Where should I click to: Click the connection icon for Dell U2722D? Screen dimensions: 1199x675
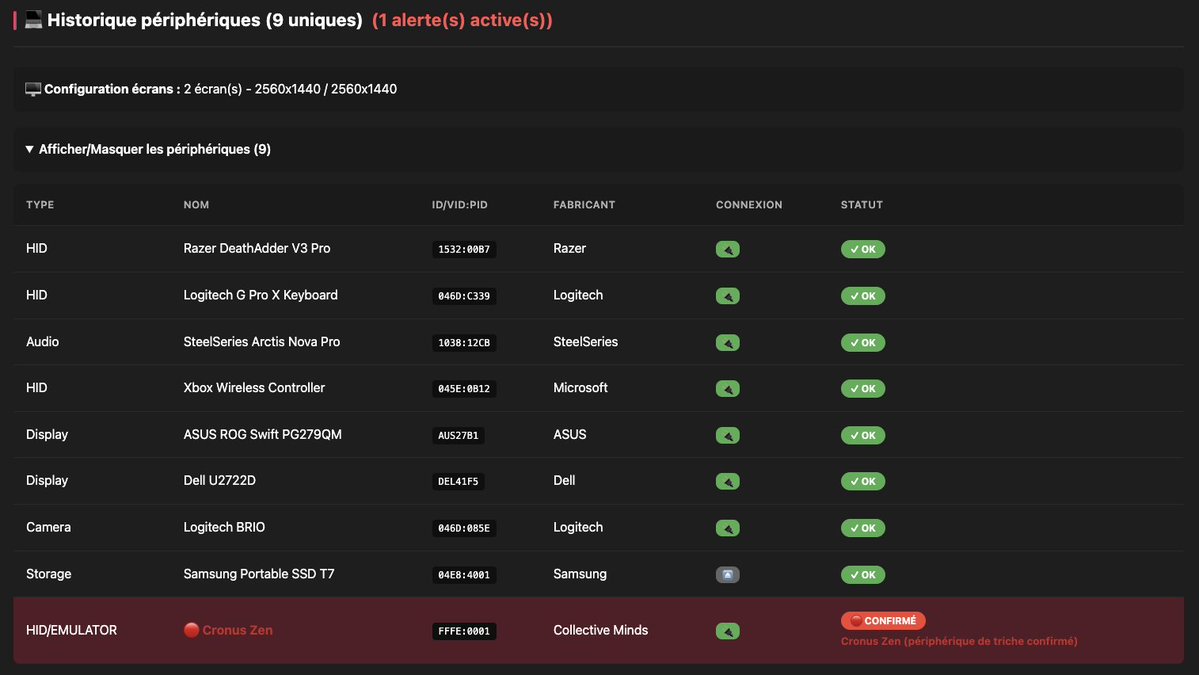[727, 482]
